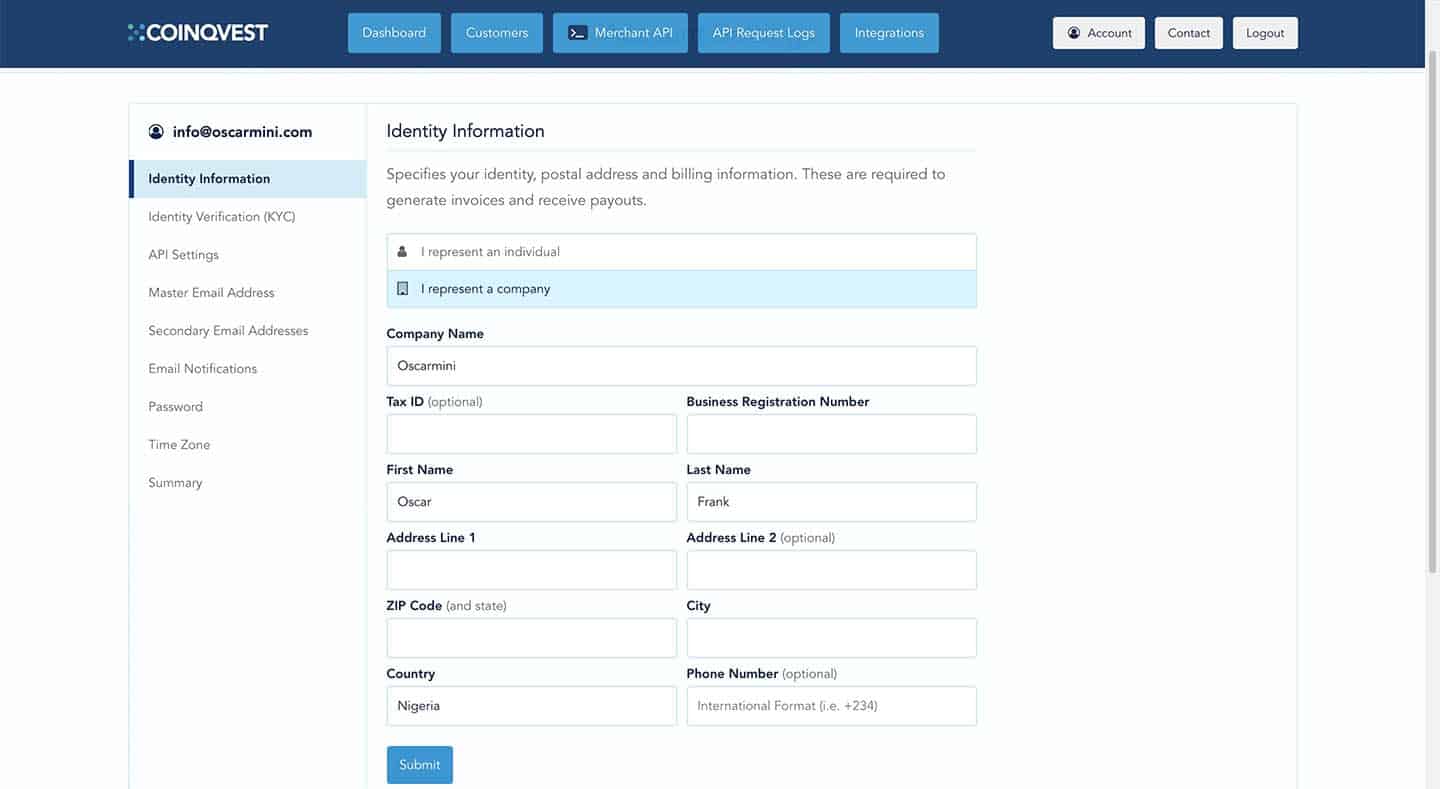This screenshot has height=789, width=1440.
Task: Click the Coinqvest logo
Action: pyautogui.click(x=198, y=33)
